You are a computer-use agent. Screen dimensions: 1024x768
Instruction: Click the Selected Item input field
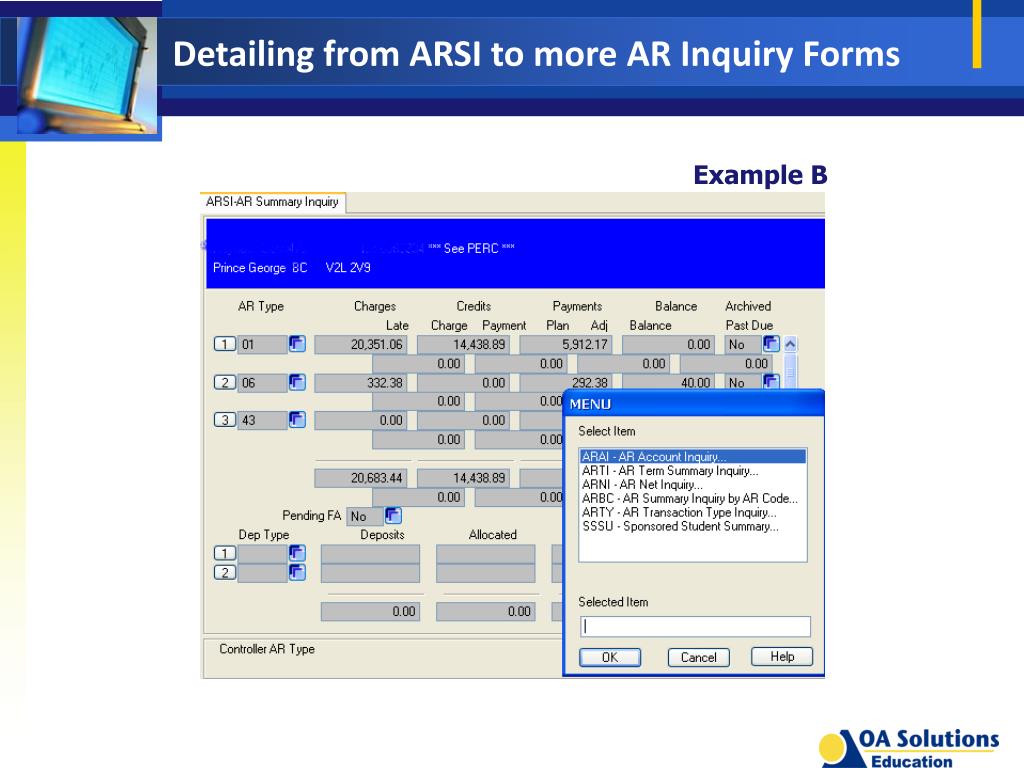pyautogui.click(x=695, y=626)
